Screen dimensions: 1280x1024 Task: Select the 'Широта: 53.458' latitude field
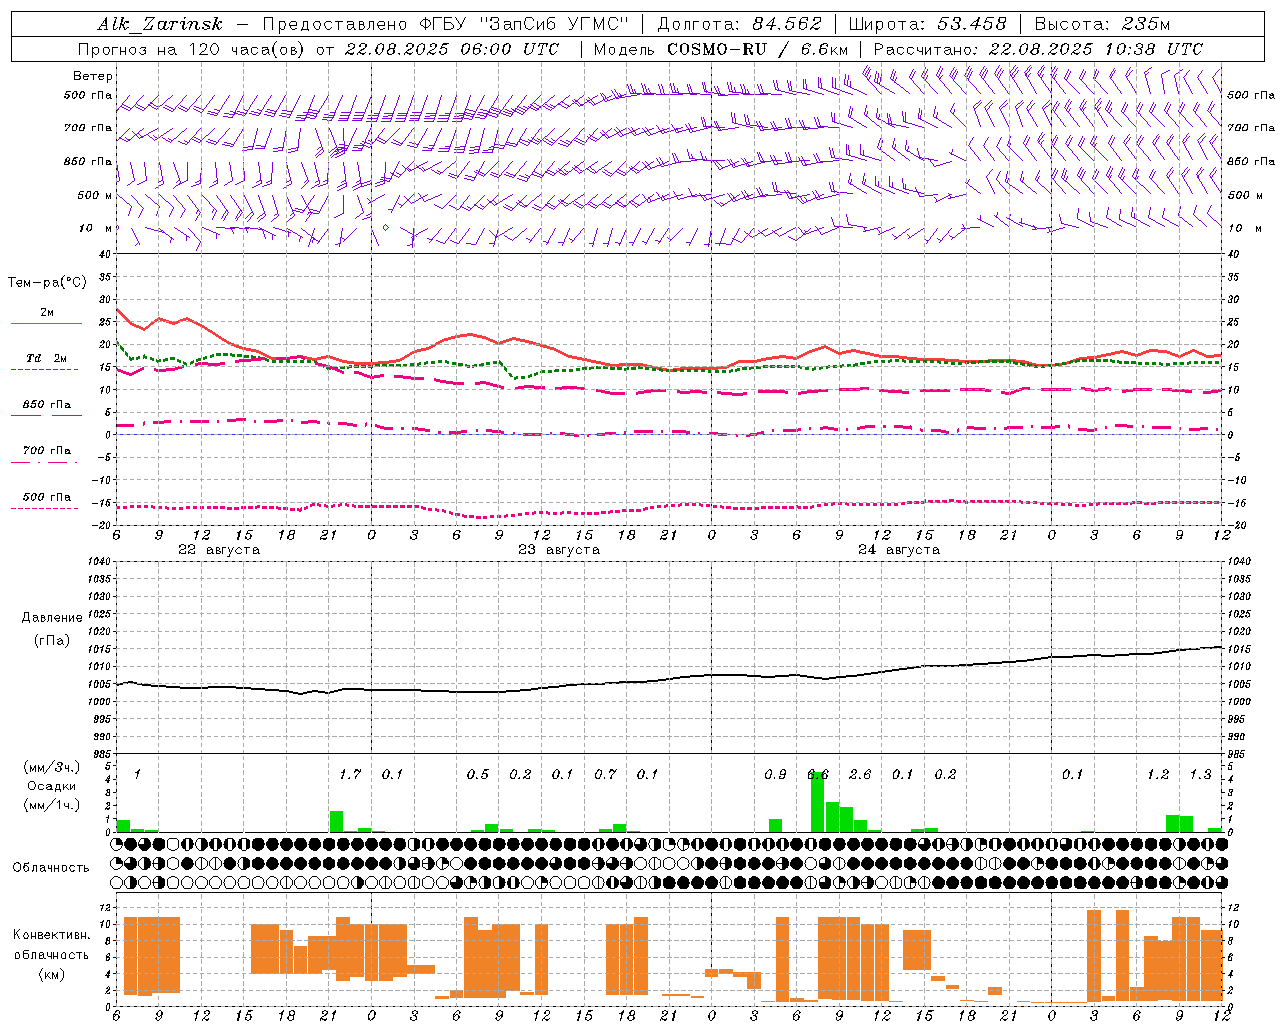click(927, 24)
